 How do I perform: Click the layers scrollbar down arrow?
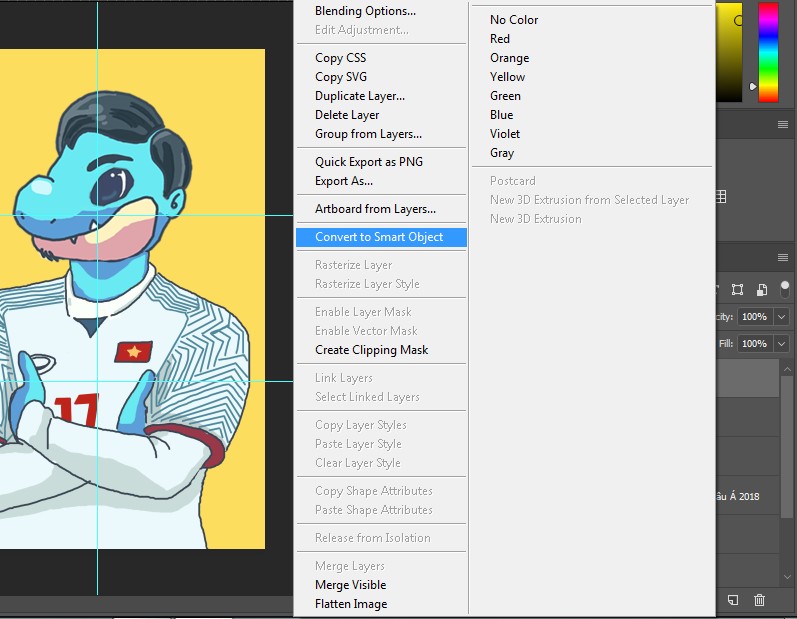[787, 577]
